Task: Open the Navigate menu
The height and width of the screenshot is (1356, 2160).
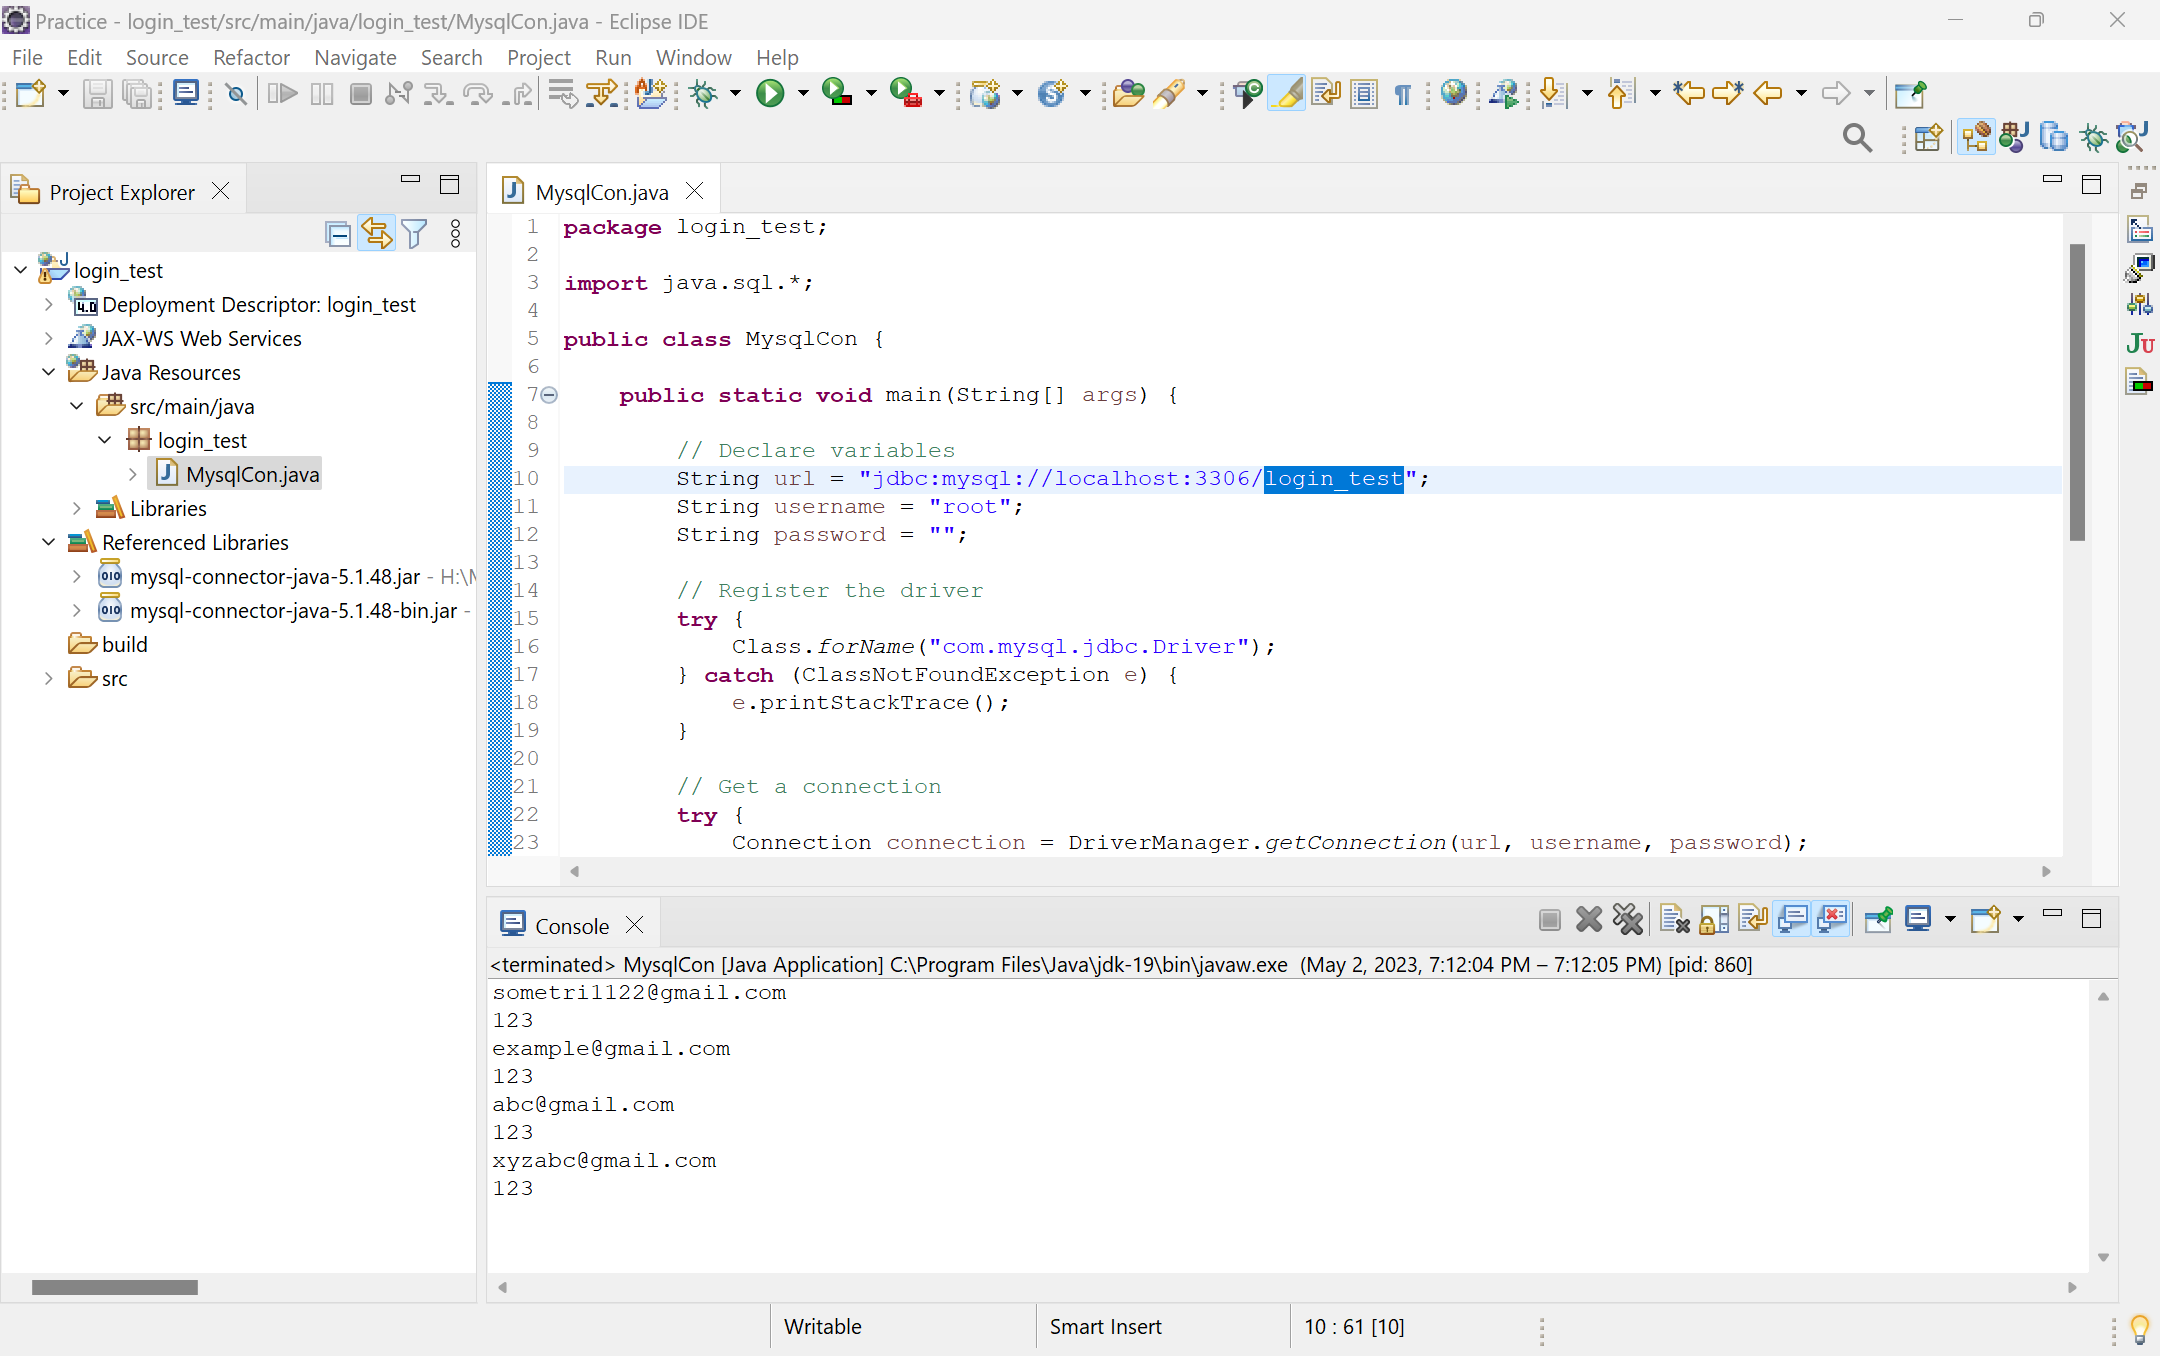Action: click(x=355, y=57)
